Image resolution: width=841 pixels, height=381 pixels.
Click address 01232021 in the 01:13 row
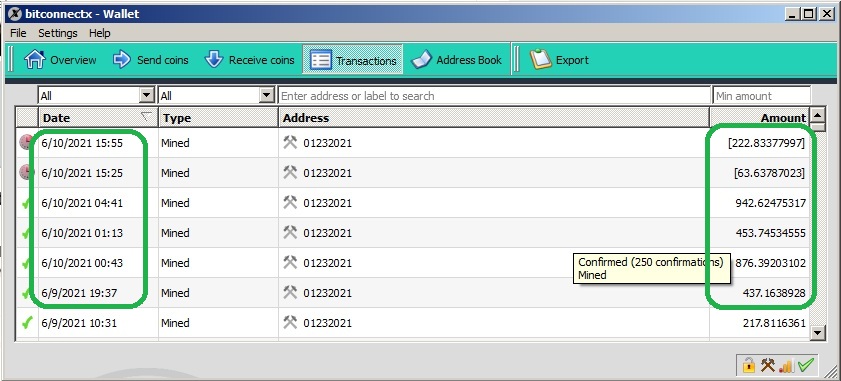(x=327, y=233)
